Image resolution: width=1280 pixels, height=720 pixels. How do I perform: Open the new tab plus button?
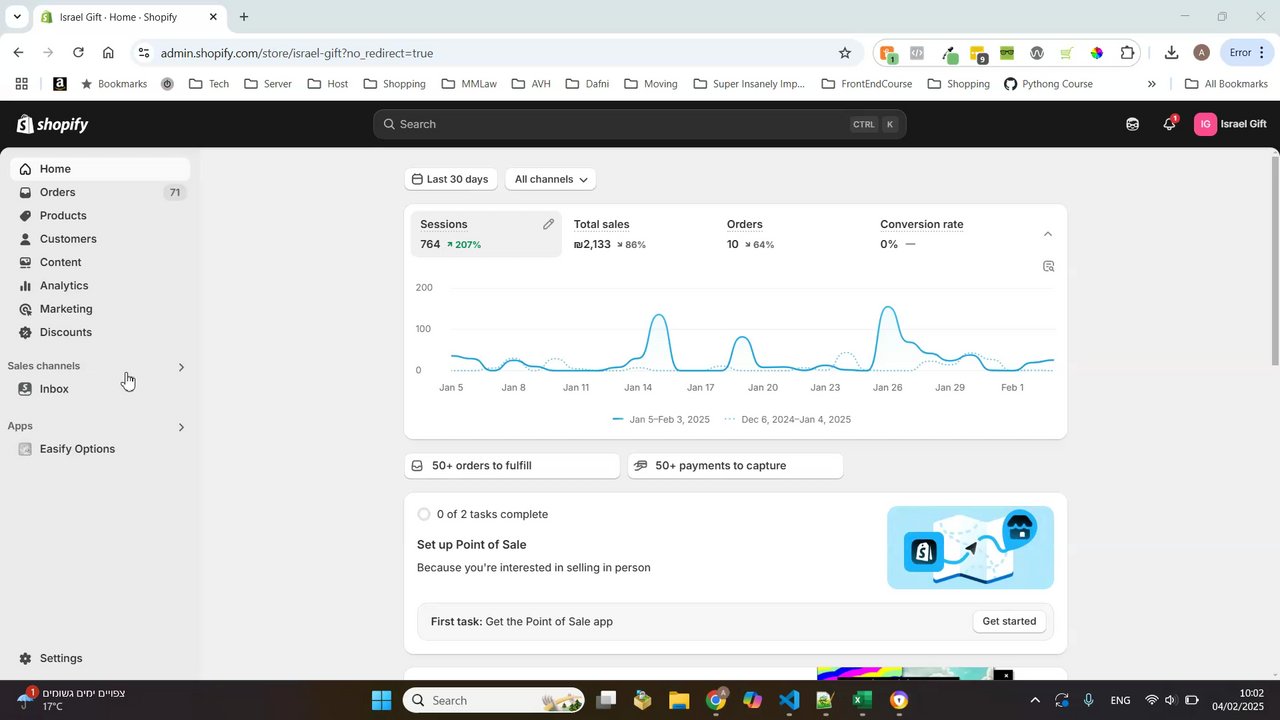coord(244,17)
